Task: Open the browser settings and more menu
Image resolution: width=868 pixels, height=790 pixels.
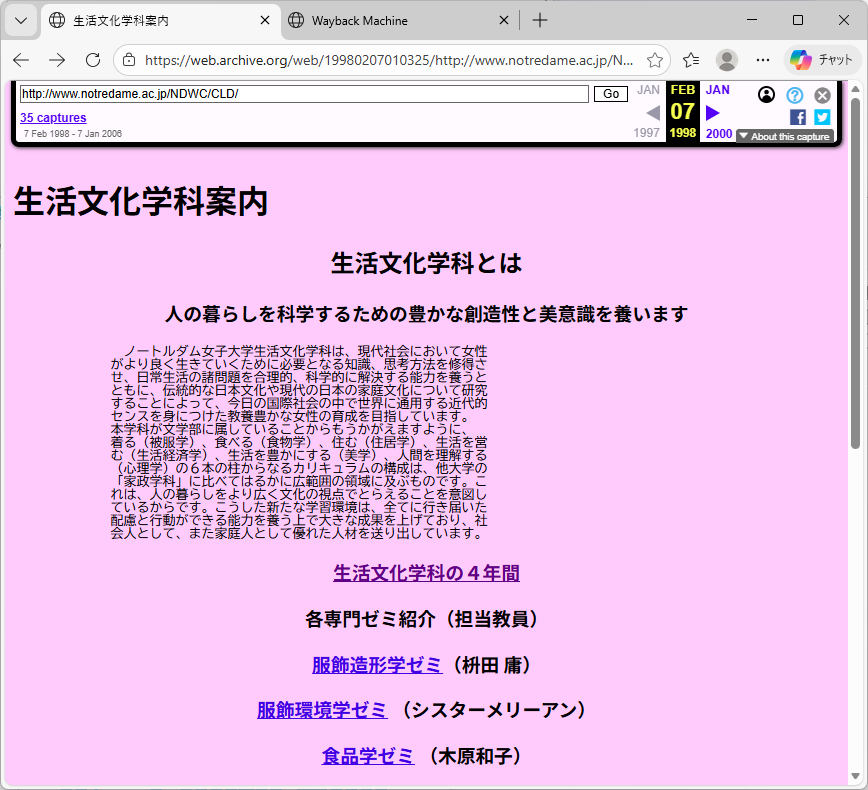Action: 763,60
